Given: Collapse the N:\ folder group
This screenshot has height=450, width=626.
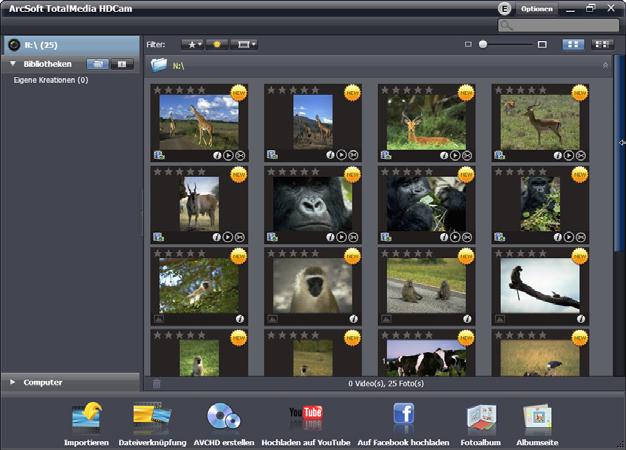Looking at the screenshot, I should point(605,65).
